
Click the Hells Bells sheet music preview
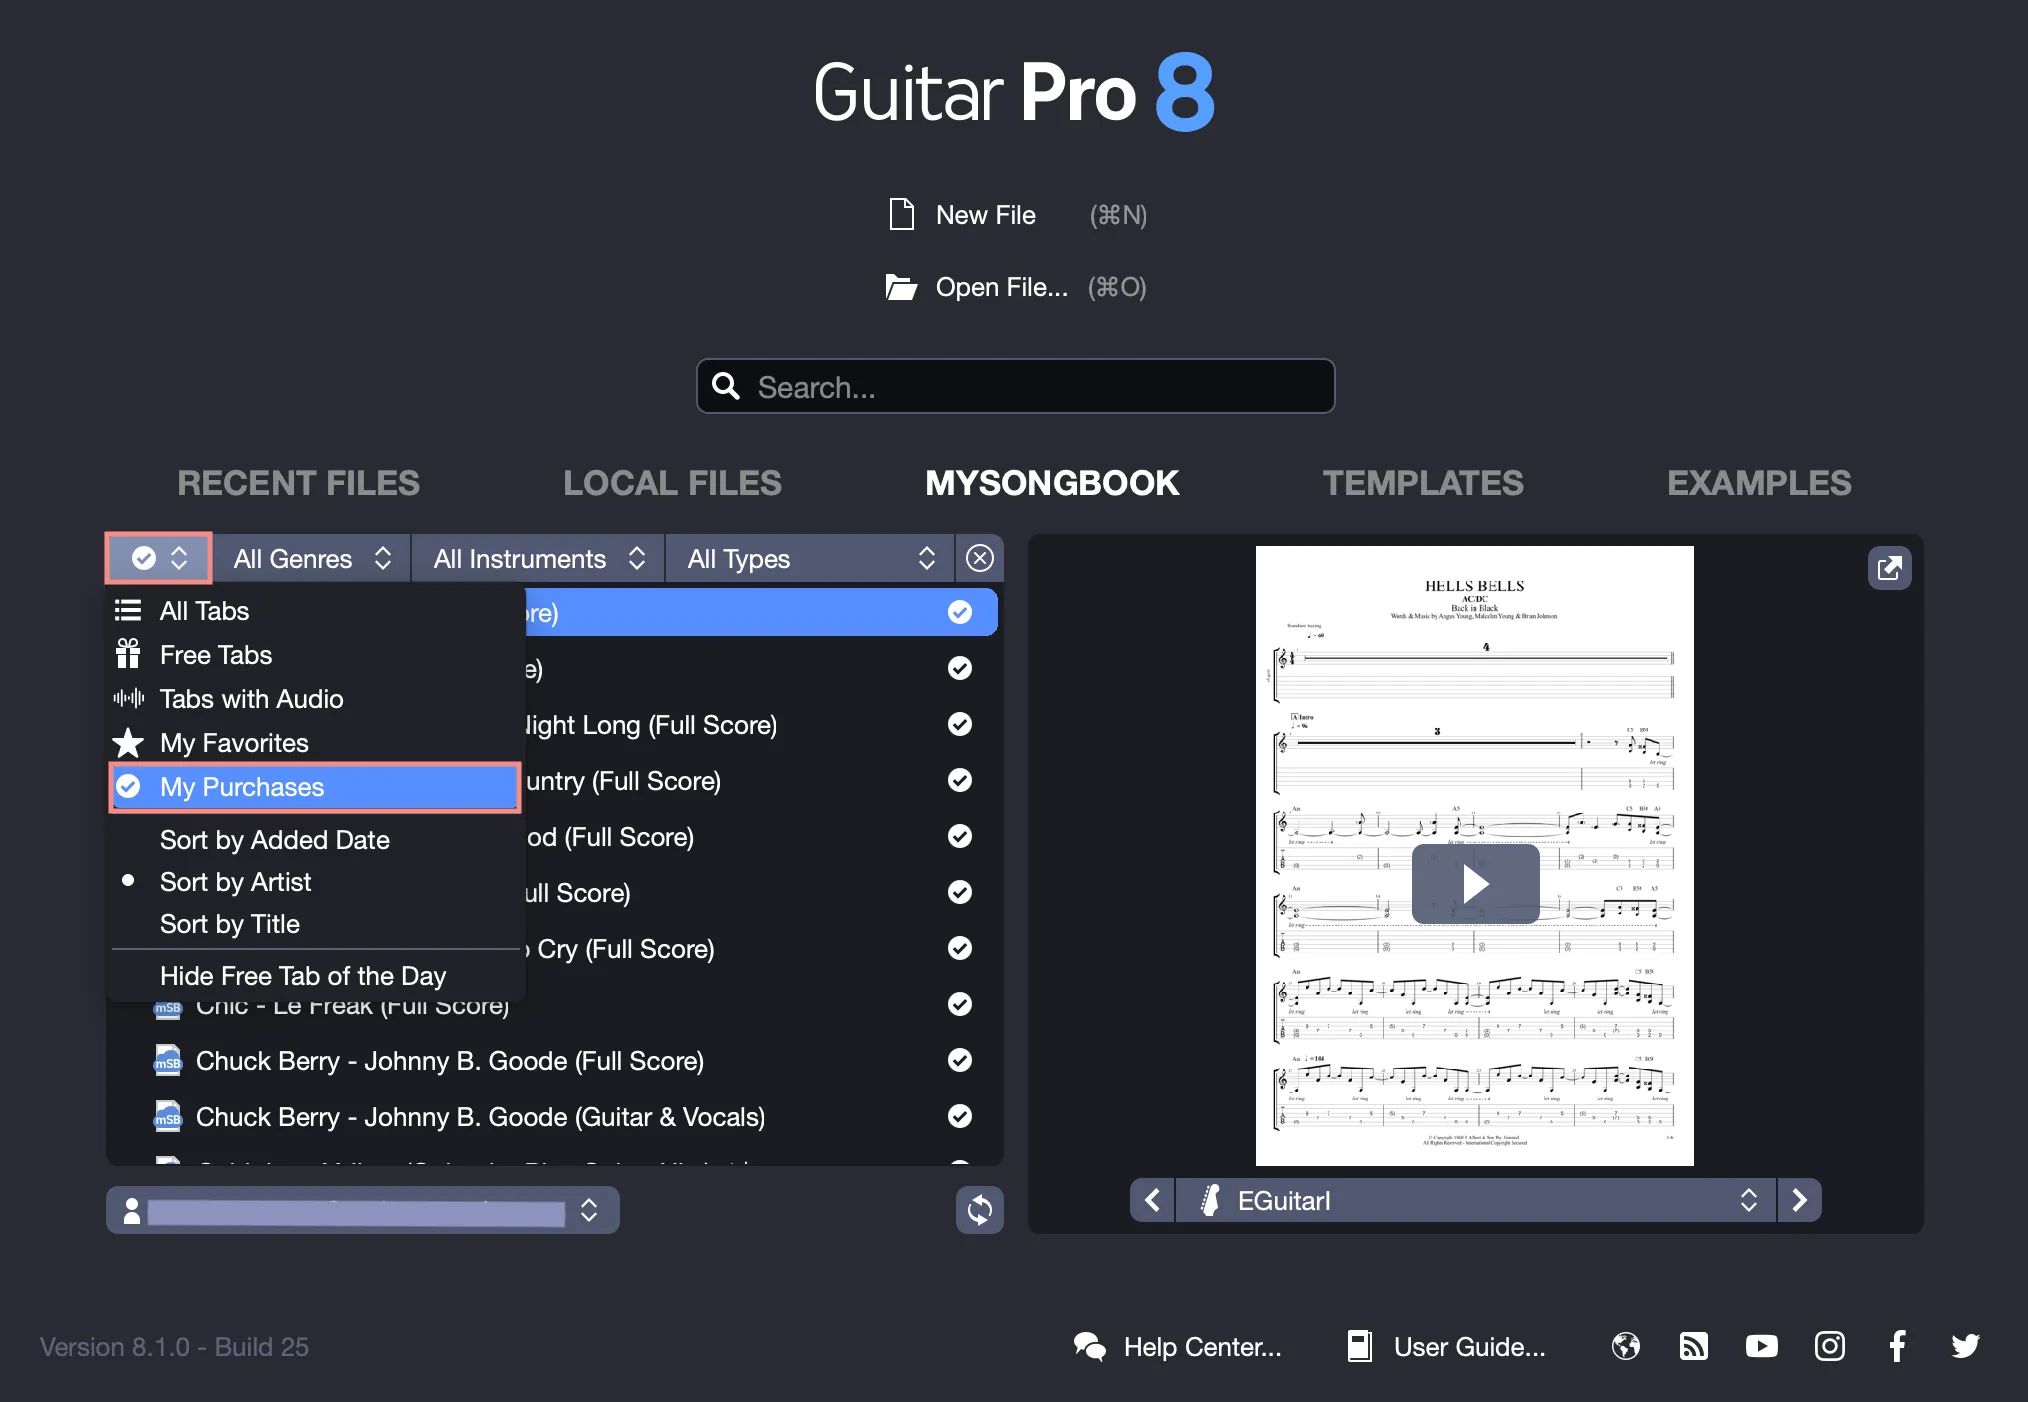tap(1475, 856)
